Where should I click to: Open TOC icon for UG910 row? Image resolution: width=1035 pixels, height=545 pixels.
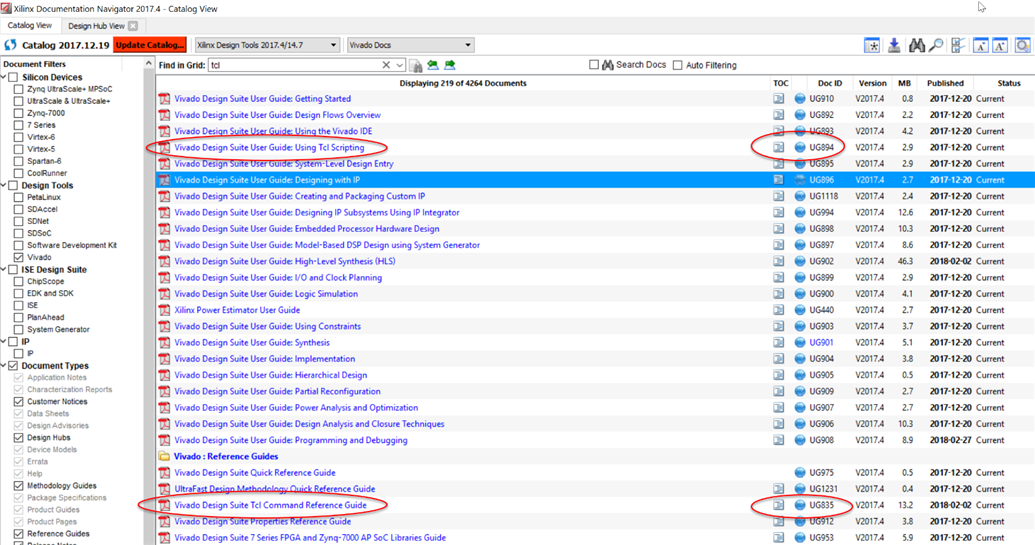click(x=779, y=99)
